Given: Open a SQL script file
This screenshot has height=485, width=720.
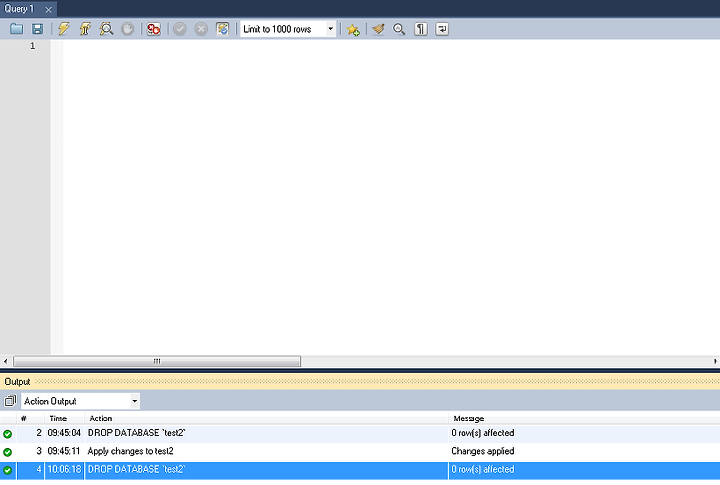Looking at the screenshot, I should pyautogui.click(x=17, y=29).
